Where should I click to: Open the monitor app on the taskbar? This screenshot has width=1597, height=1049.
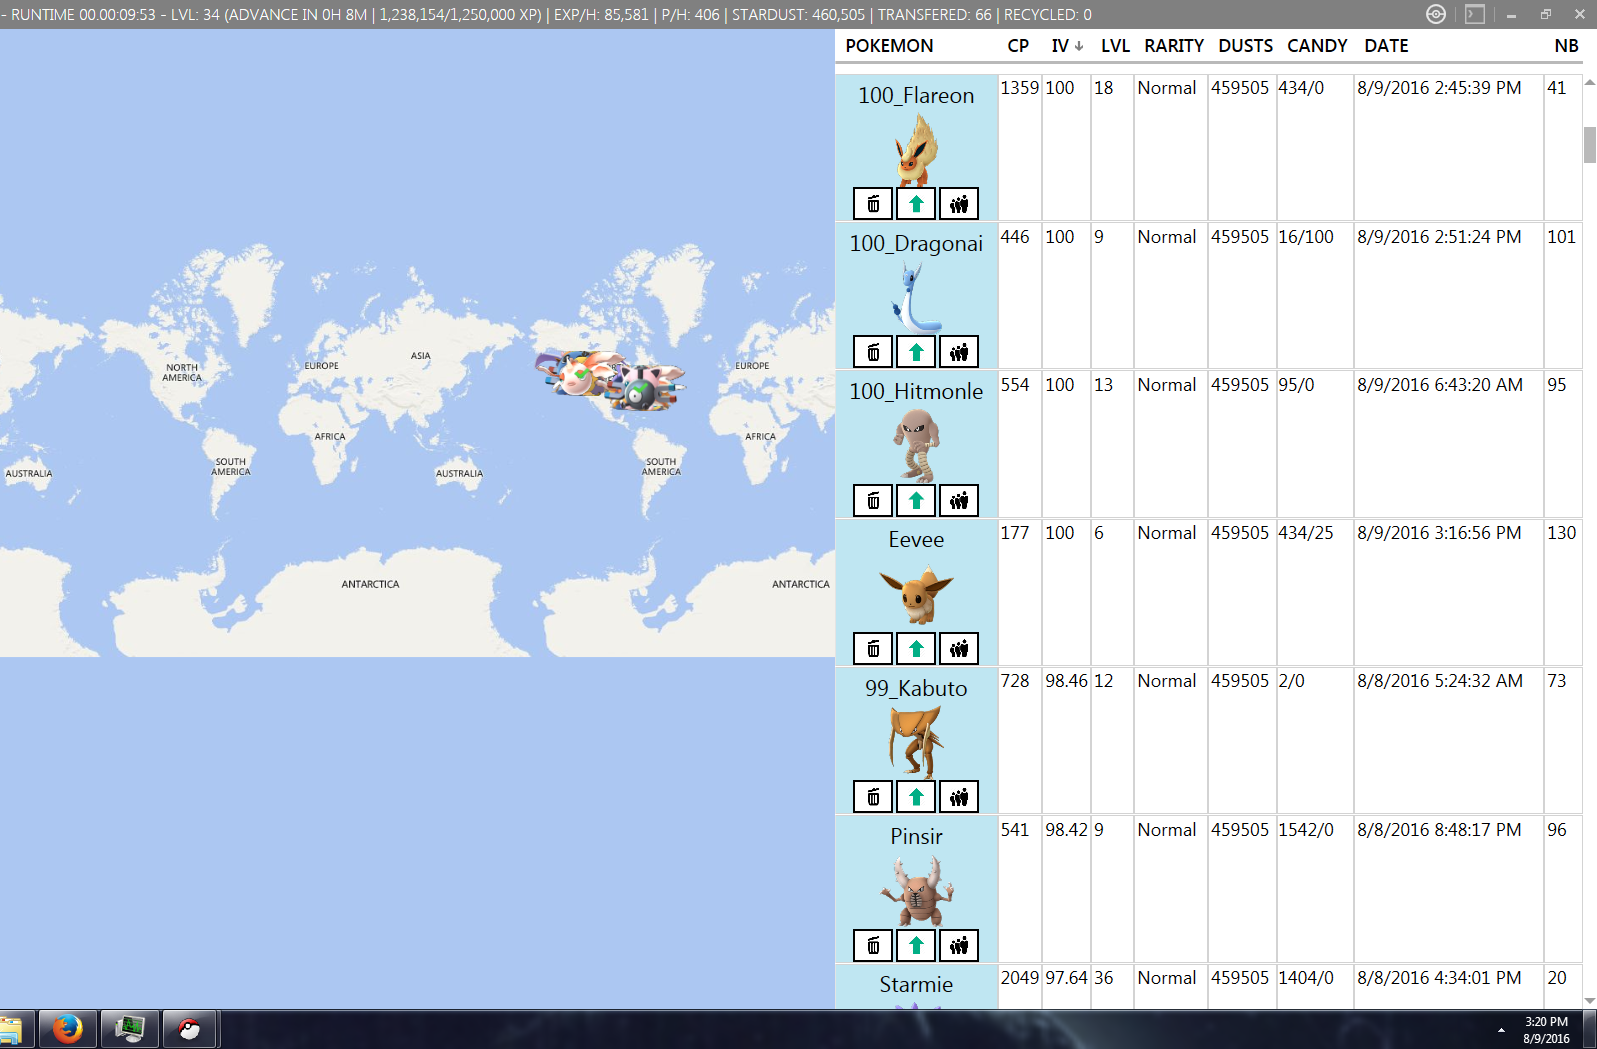[129, 1029]
